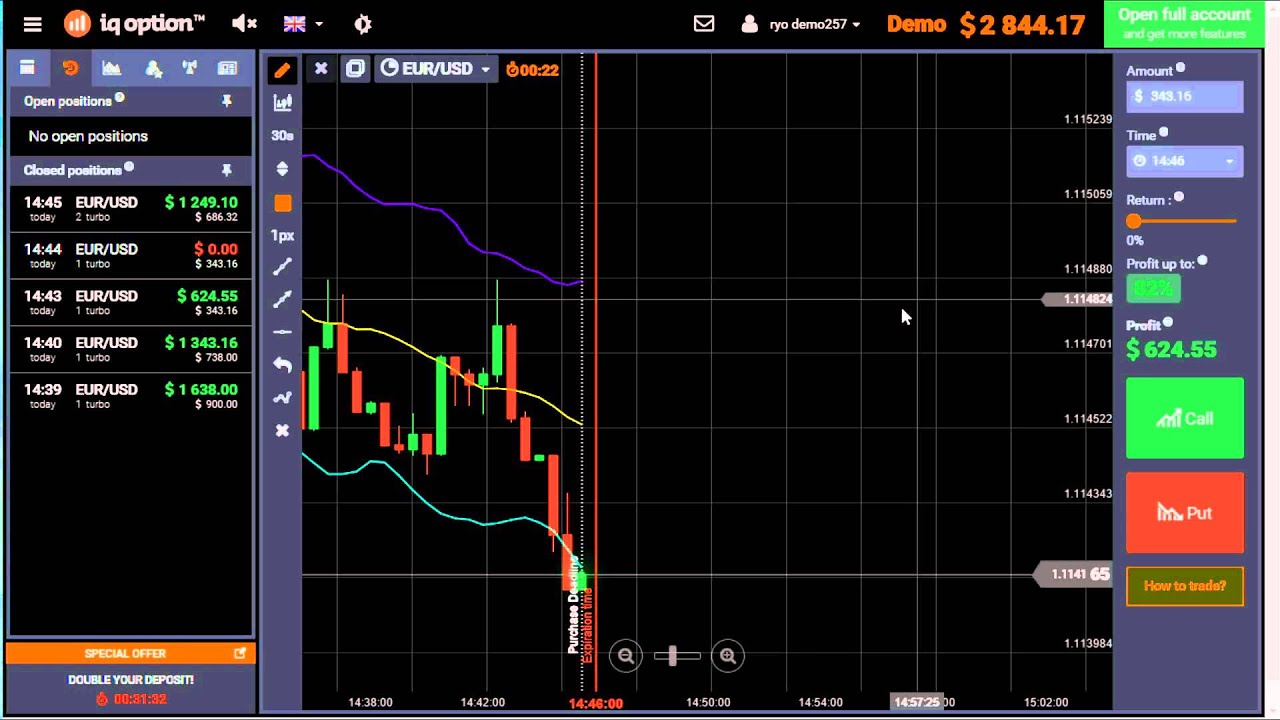Open the signals antenna sidebar tab

(x=190, y=68)
